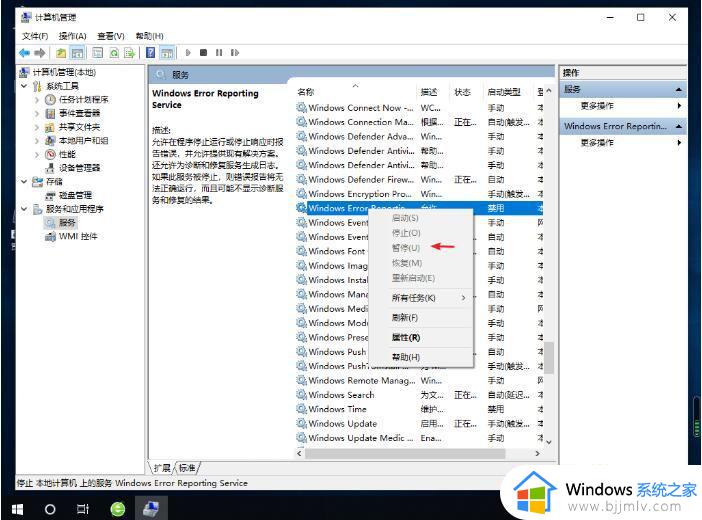The height and width of the screenshot is (520, 702).
Task: Select 事件查看器 in the tree
Action: click(79, 113)
